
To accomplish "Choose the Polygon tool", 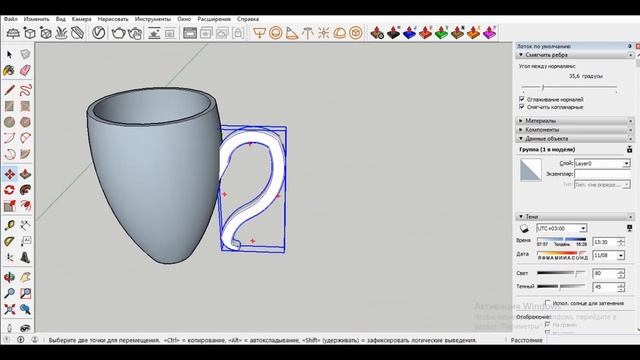I will (x=25, y=122).
